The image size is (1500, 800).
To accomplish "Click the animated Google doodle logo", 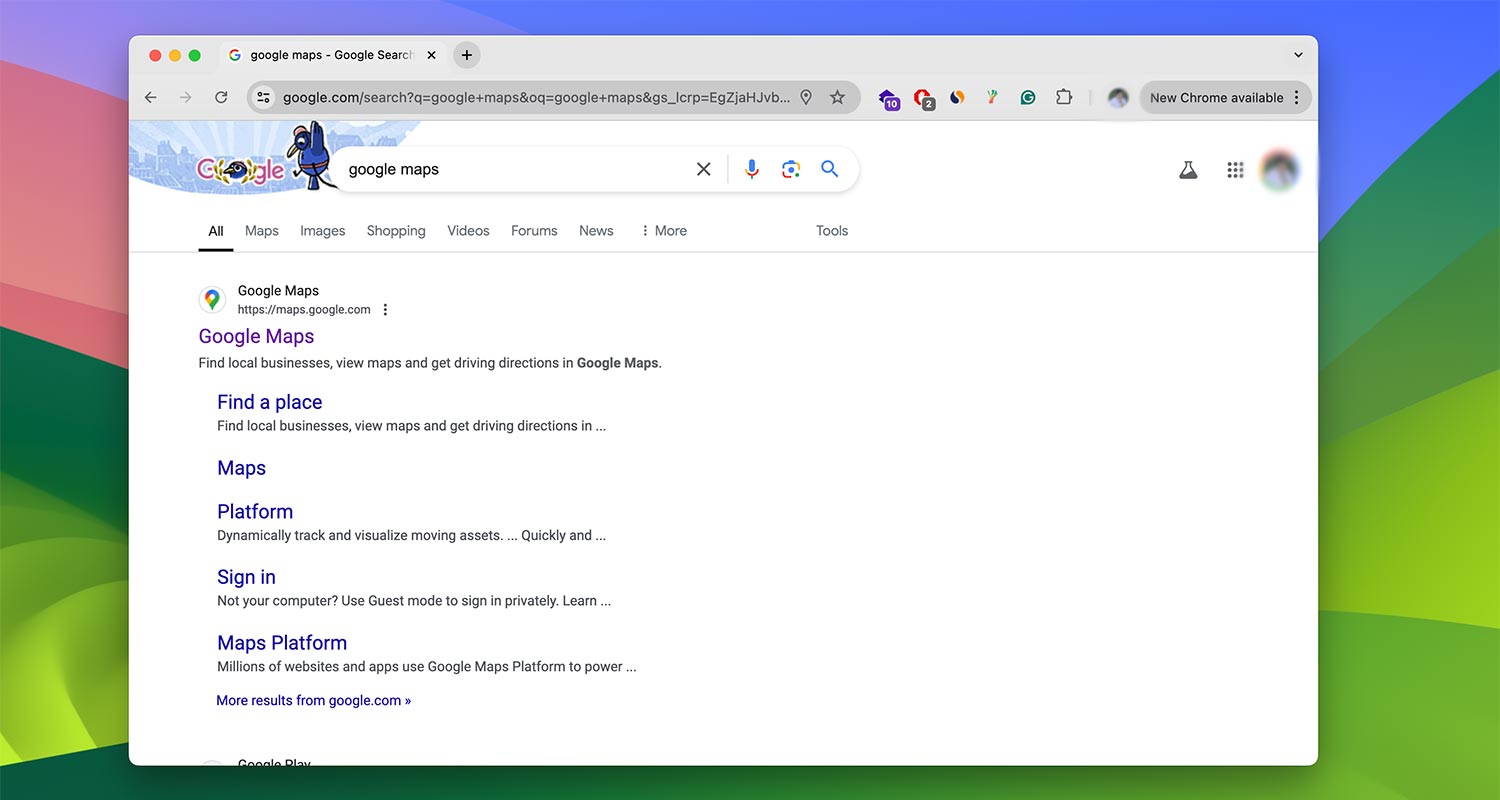I will [x=240, y=169].
